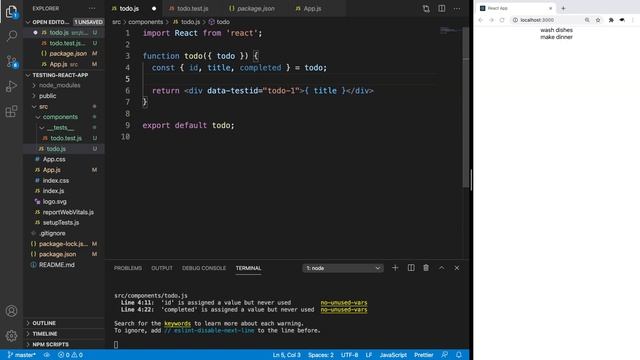Click the 'keywords' link in terminal
Viewport: 640px width, 360px height.
[x=178, y=324]
